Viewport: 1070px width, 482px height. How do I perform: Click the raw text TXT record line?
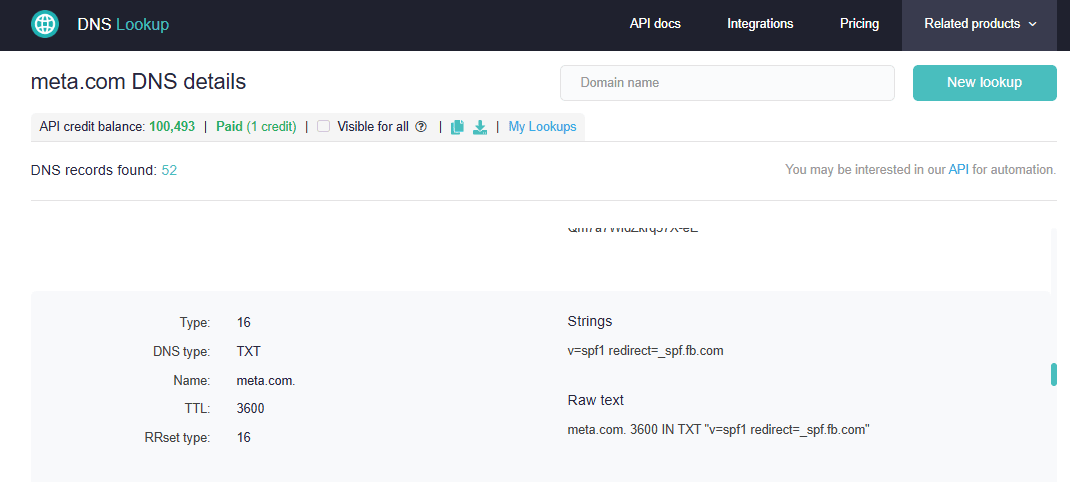click(718, 429)
